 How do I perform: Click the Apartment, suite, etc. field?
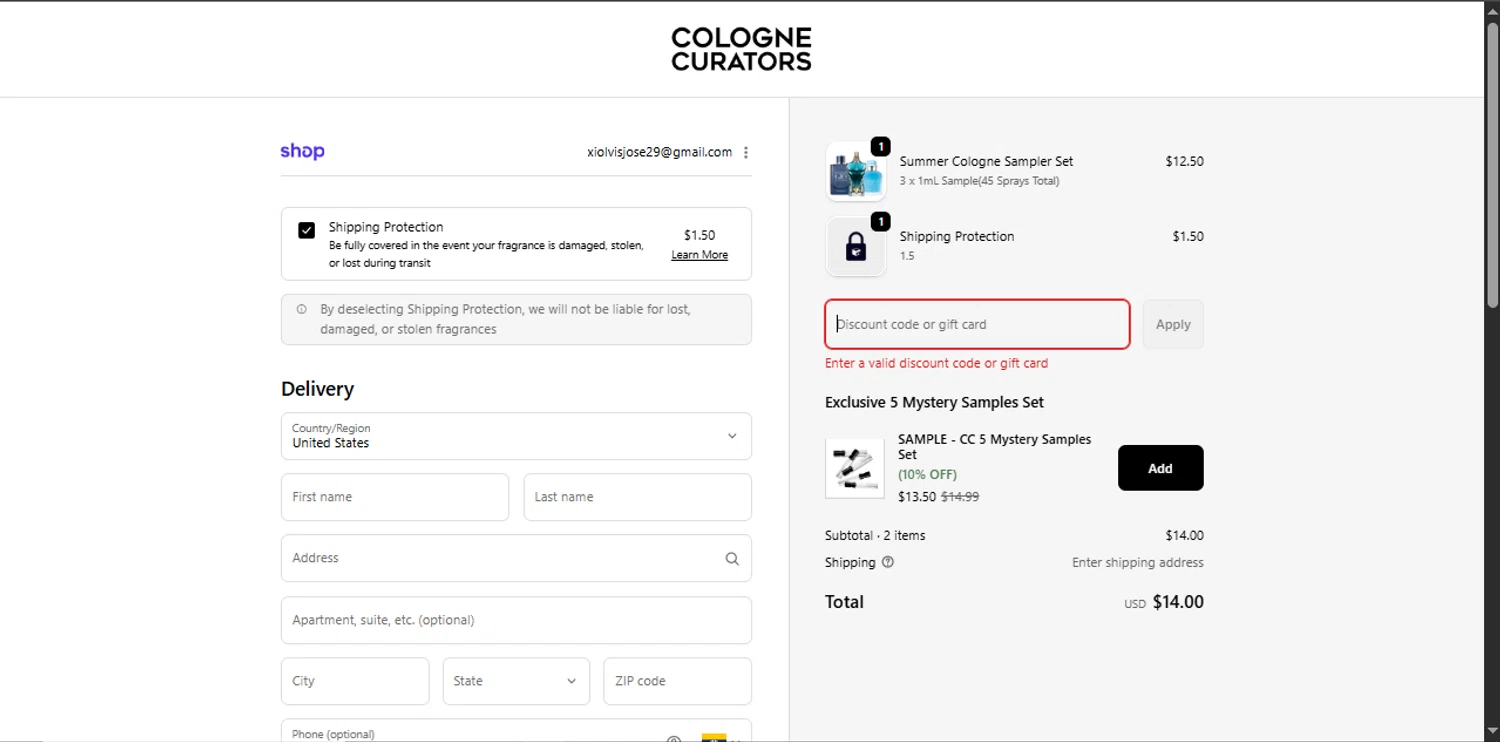516,620
